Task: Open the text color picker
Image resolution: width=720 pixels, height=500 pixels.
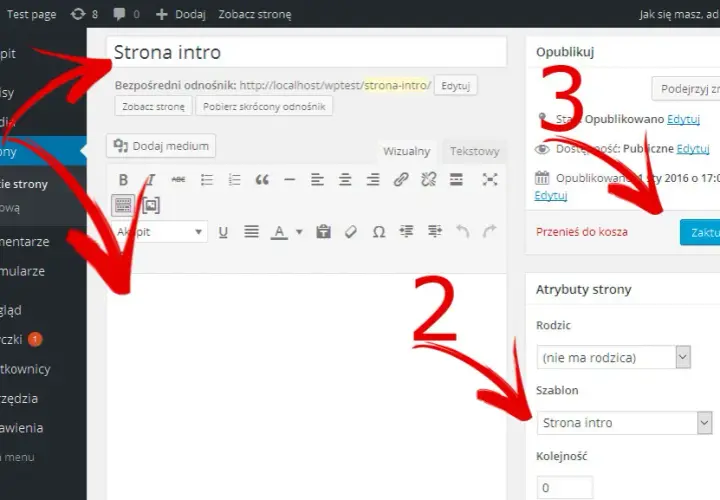Action: pos(279,232)
